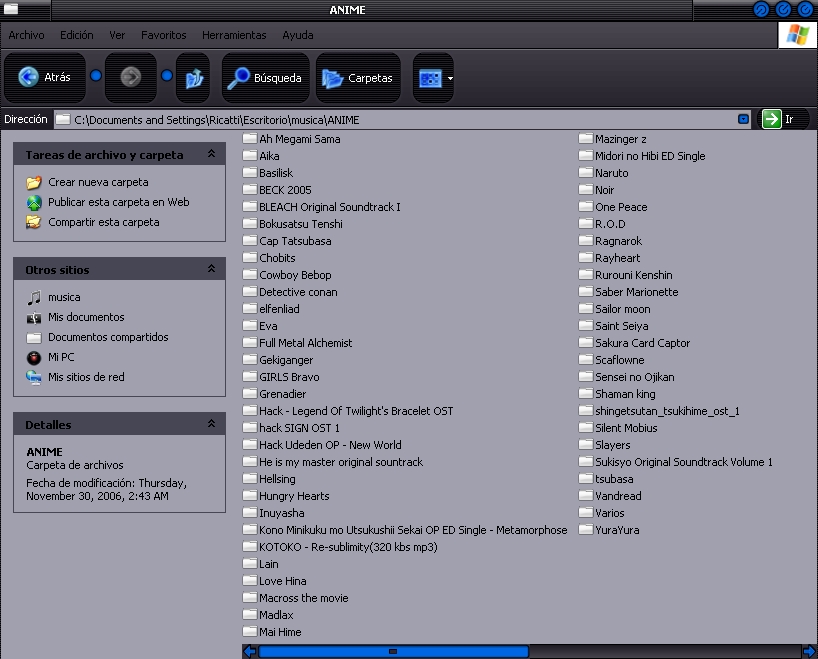The width and height of the screenshot is (818, 659).
Task: Select 'Macross the movie' folder name
Action: 304,598
